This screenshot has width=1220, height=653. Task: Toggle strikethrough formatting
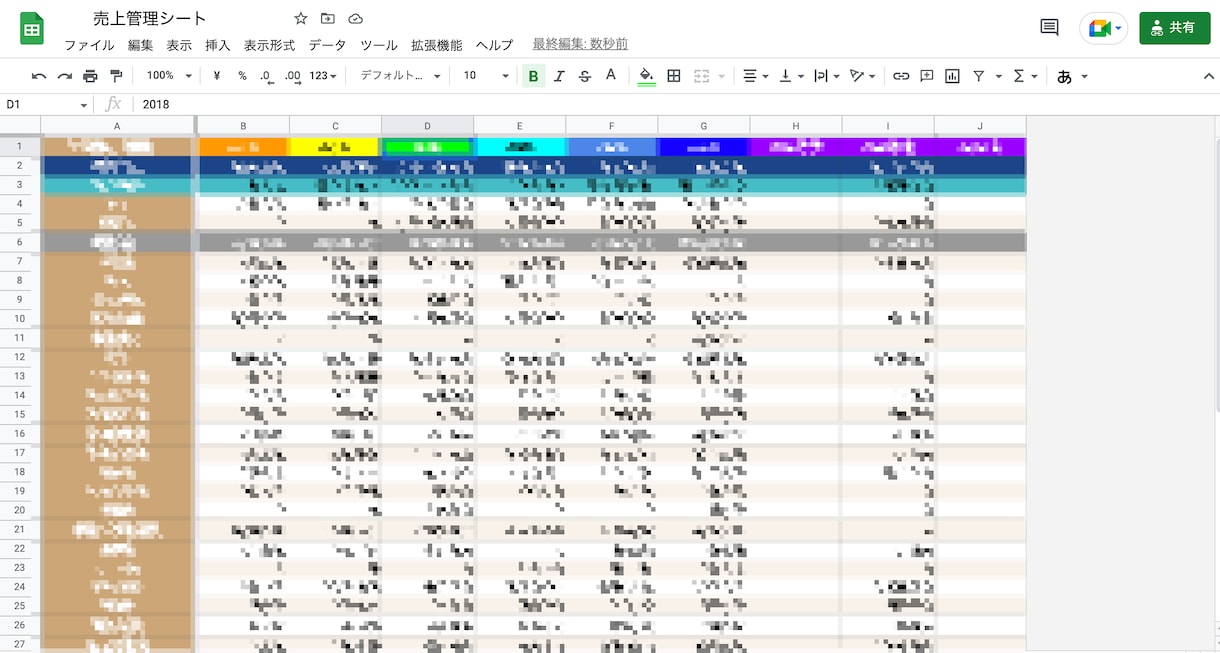click(585, 76)
